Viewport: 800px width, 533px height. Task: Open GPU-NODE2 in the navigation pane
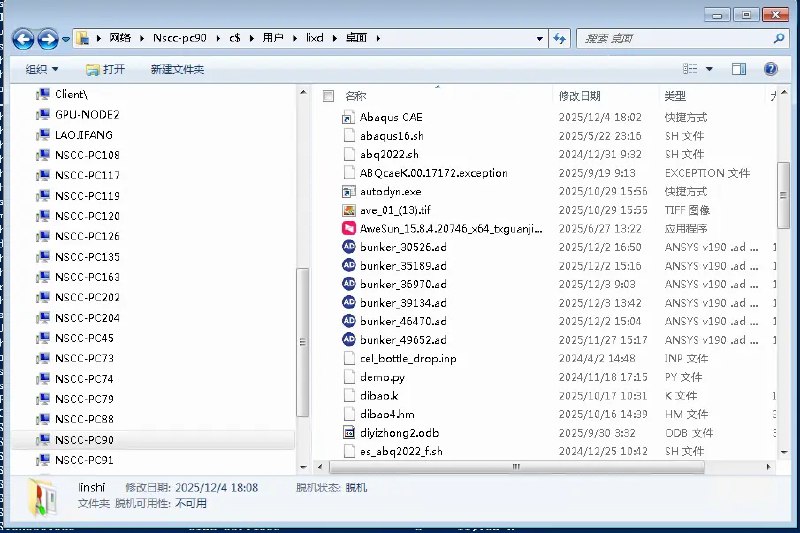coord(87,115)
